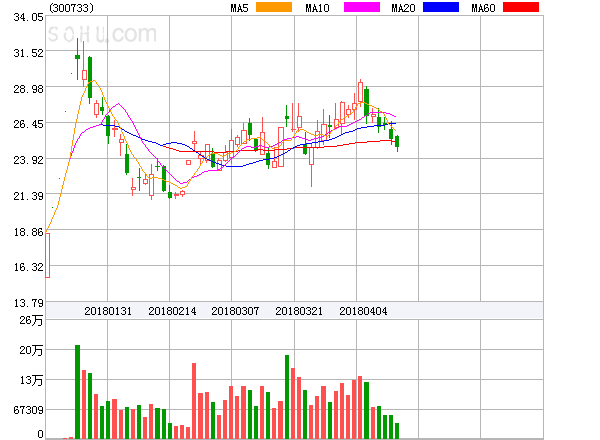
Task: Click the 13.79 price axis label
Action: 28,303
